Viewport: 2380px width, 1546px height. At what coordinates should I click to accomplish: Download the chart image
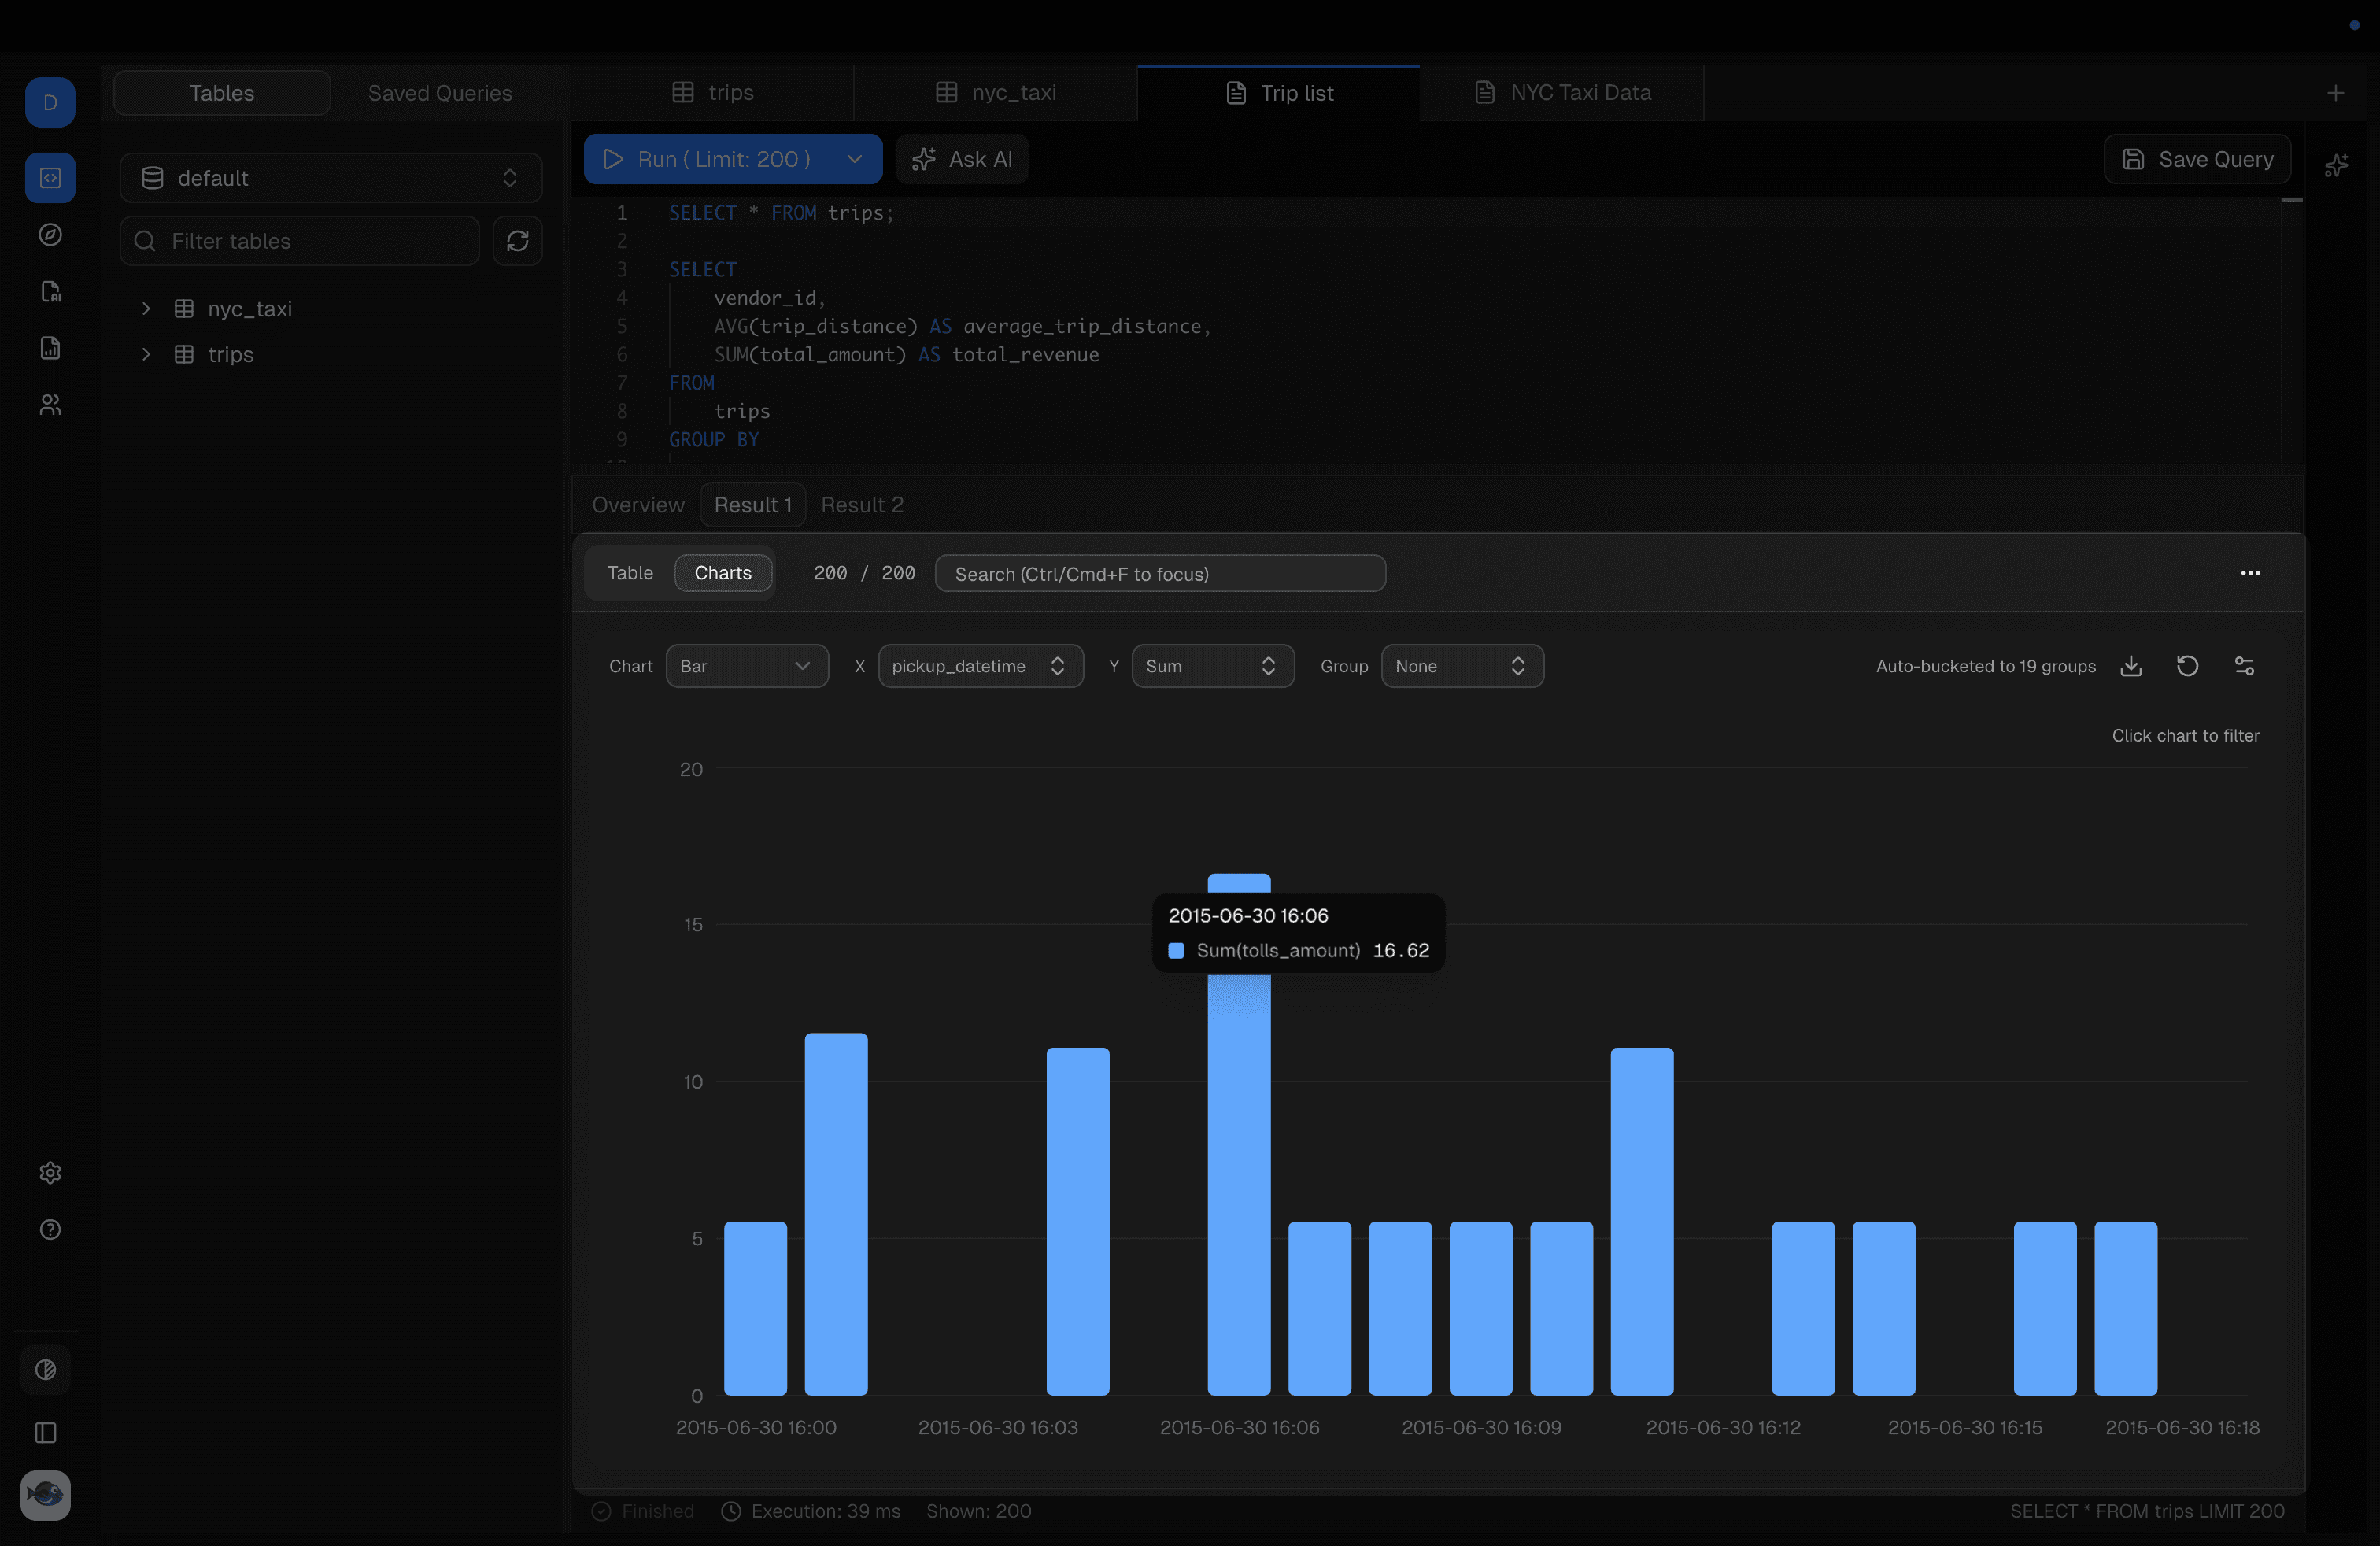(x=2131, y=666)
